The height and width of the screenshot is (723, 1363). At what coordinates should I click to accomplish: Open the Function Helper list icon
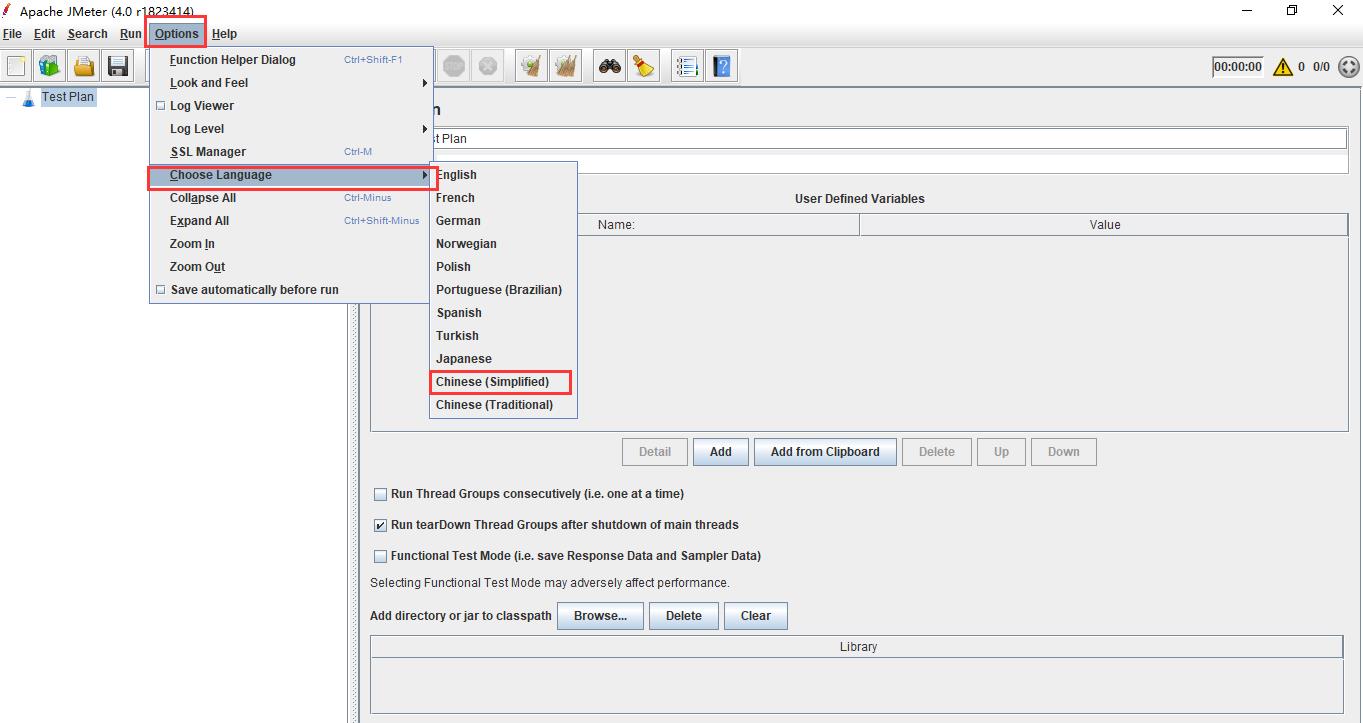pyautogui.click(x=687, y=67)
